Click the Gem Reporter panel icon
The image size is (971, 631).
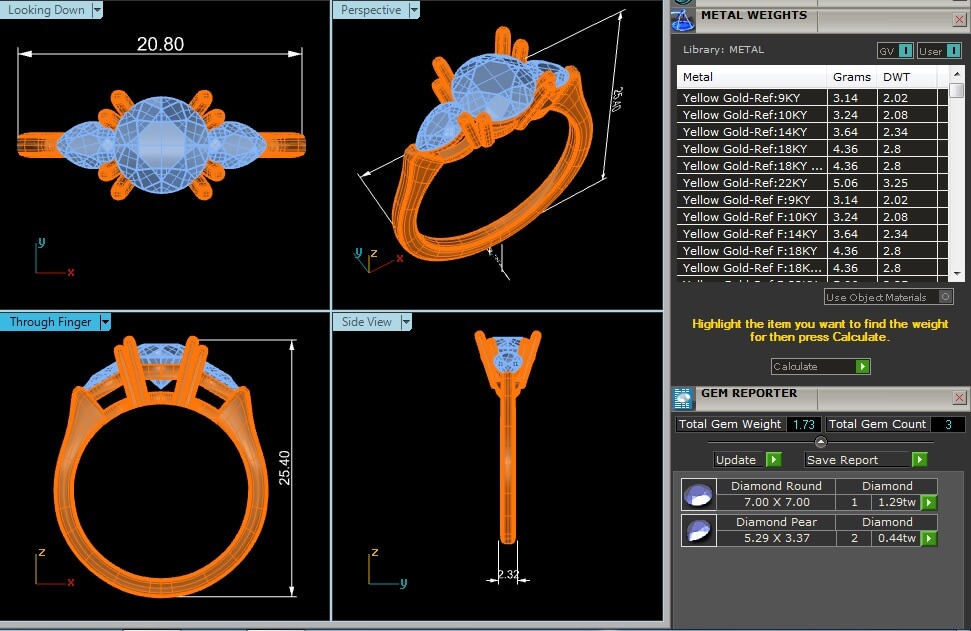[684, 398]
